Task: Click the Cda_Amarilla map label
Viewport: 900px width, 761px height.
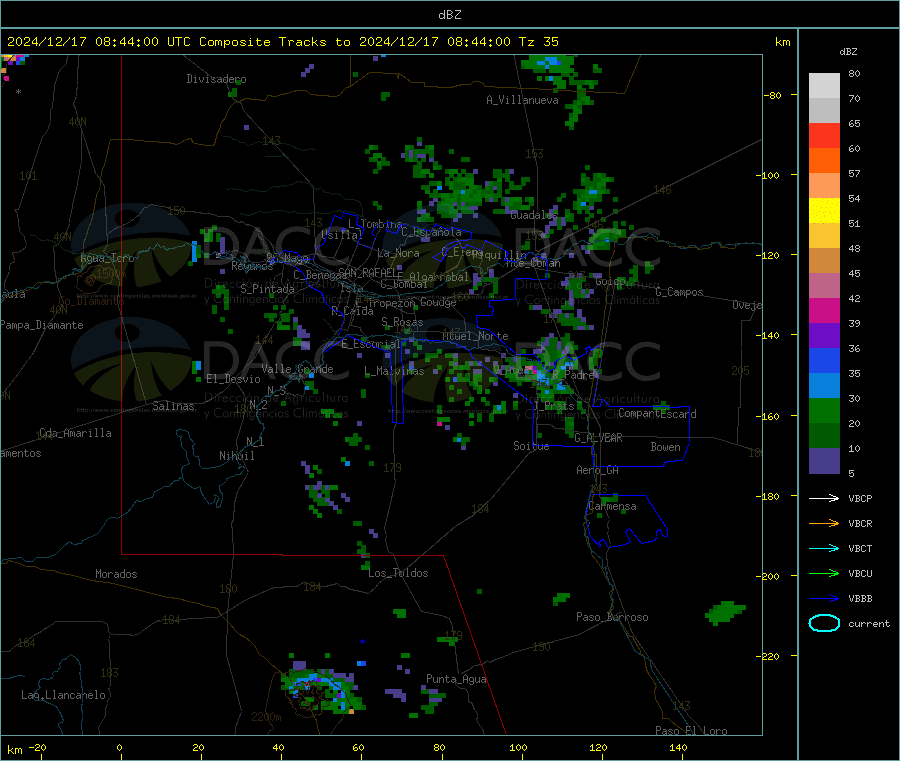Action: click(x=75, y=433)
